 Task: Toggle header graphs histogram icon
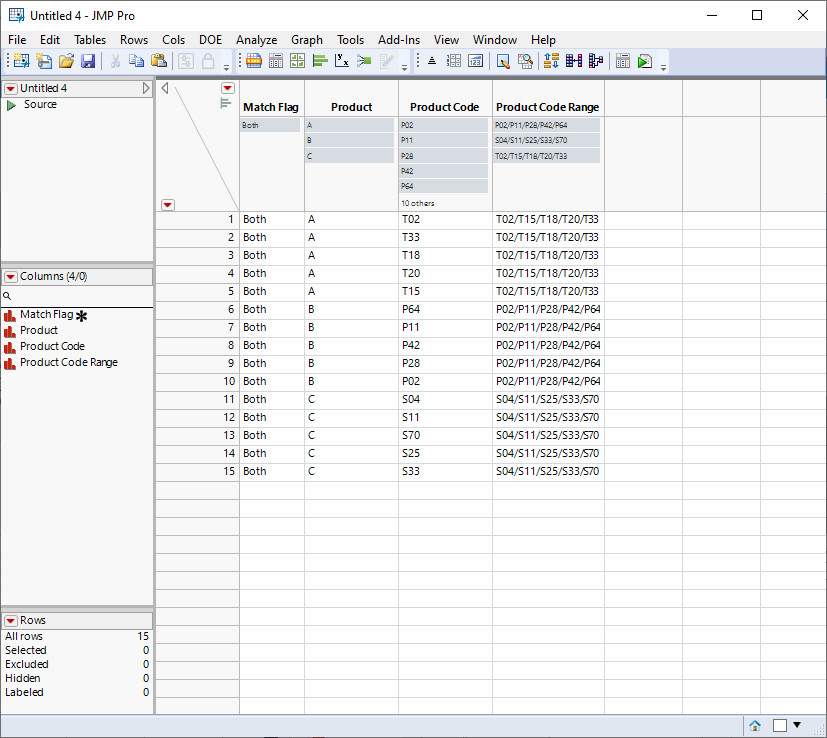coord(225,103)
